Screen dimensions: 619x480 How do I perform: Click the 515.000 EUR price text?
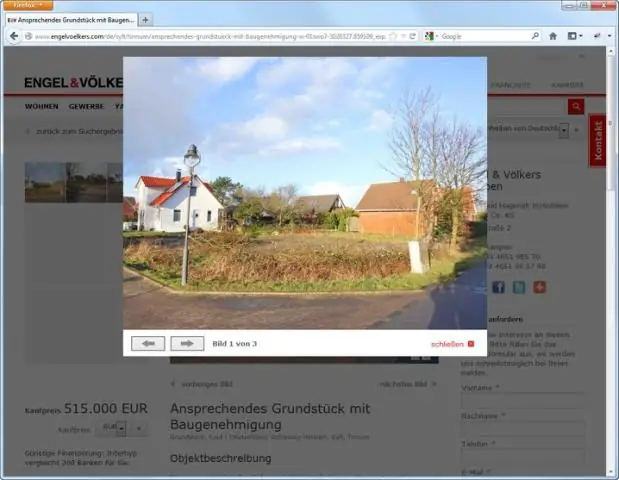click(x=105, y=408)
